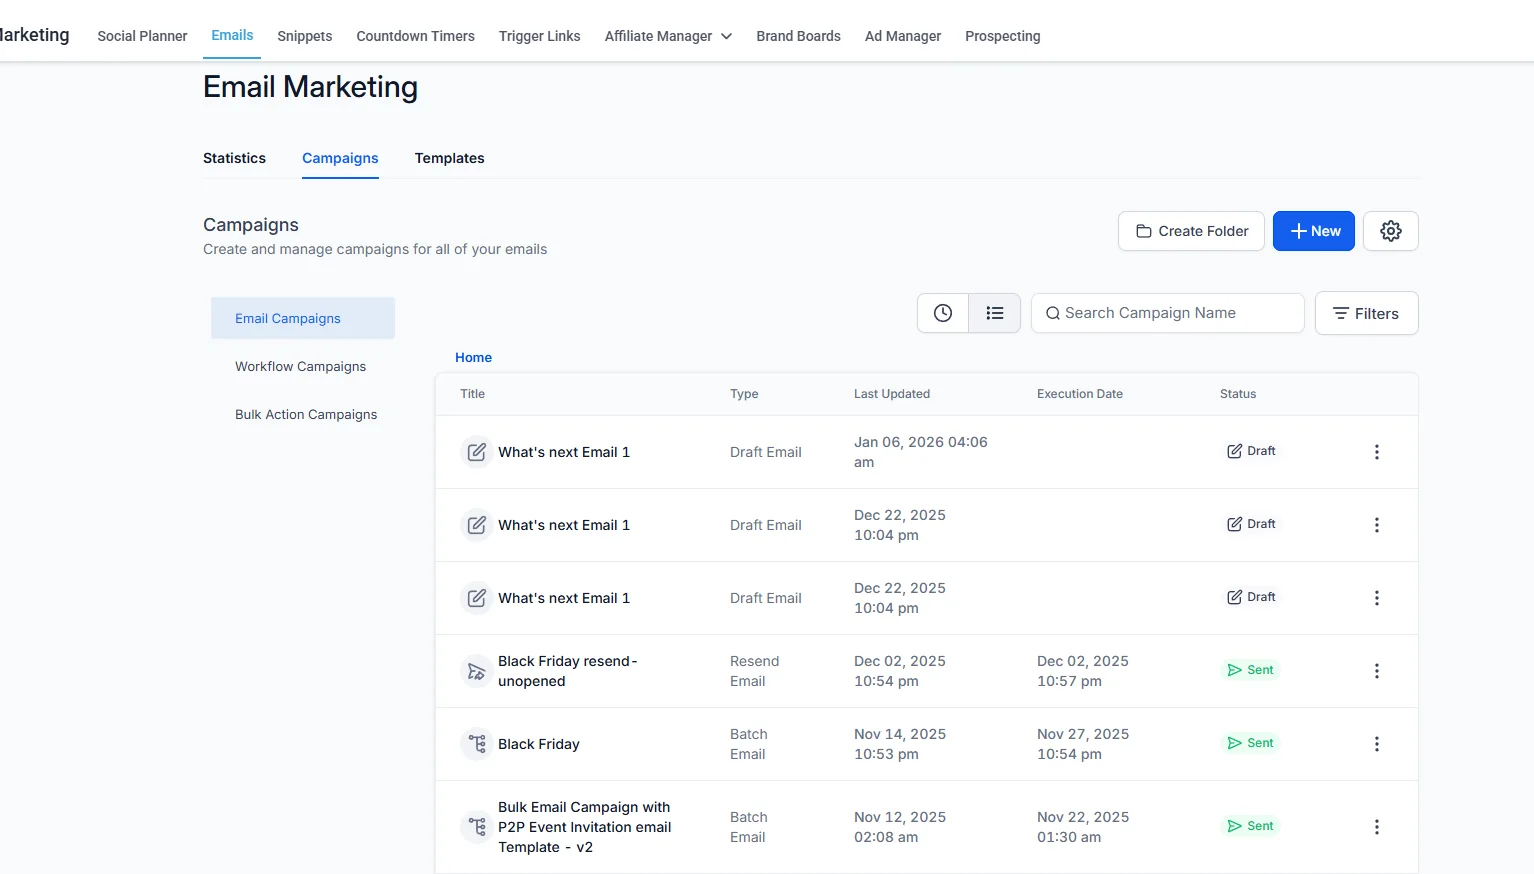1534x874 pixels.
Task: Click the Home breadcrumb link
Action: click(x=473, y=357)
